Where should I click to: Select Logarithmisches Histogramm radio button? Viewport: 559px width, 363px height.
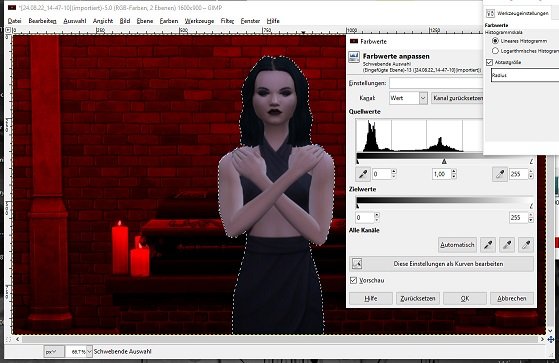(x=495, y=51)
